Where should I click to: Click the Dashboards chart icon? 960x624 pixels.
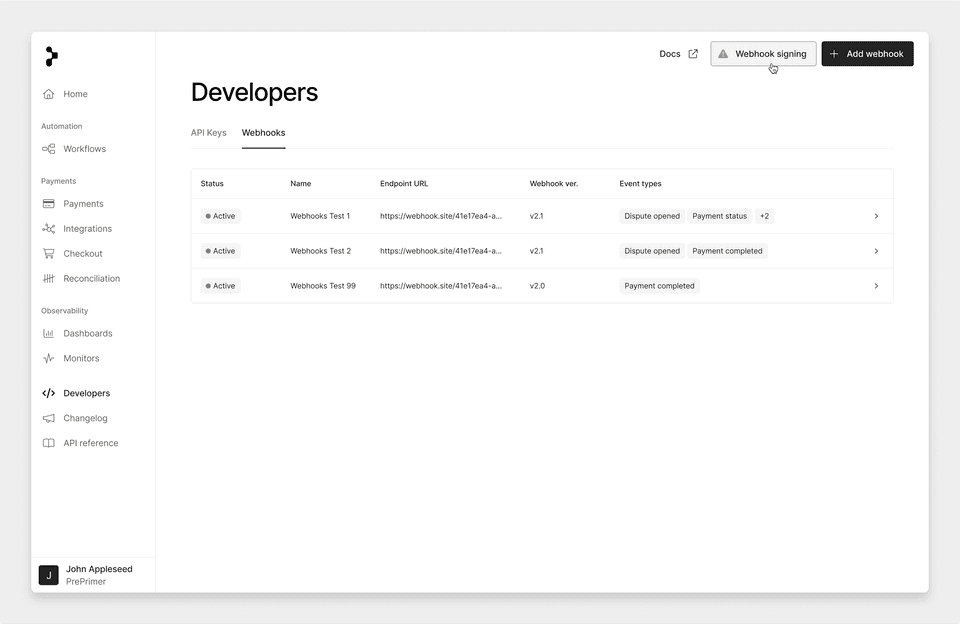click(x=48, y=333)
